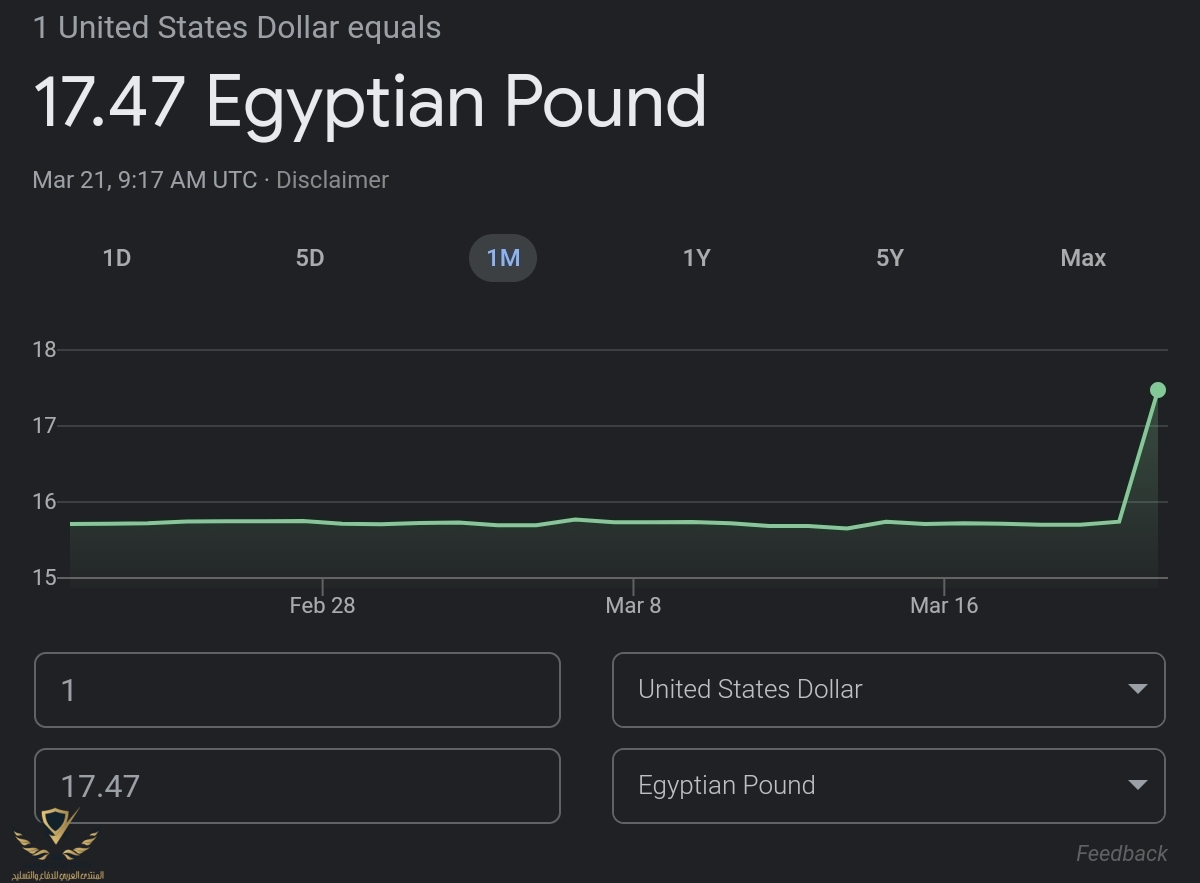This screenshot has height=883, width=1200.
Task: View the 1Y exchange rate chart
Action: [x=696, y=258]
